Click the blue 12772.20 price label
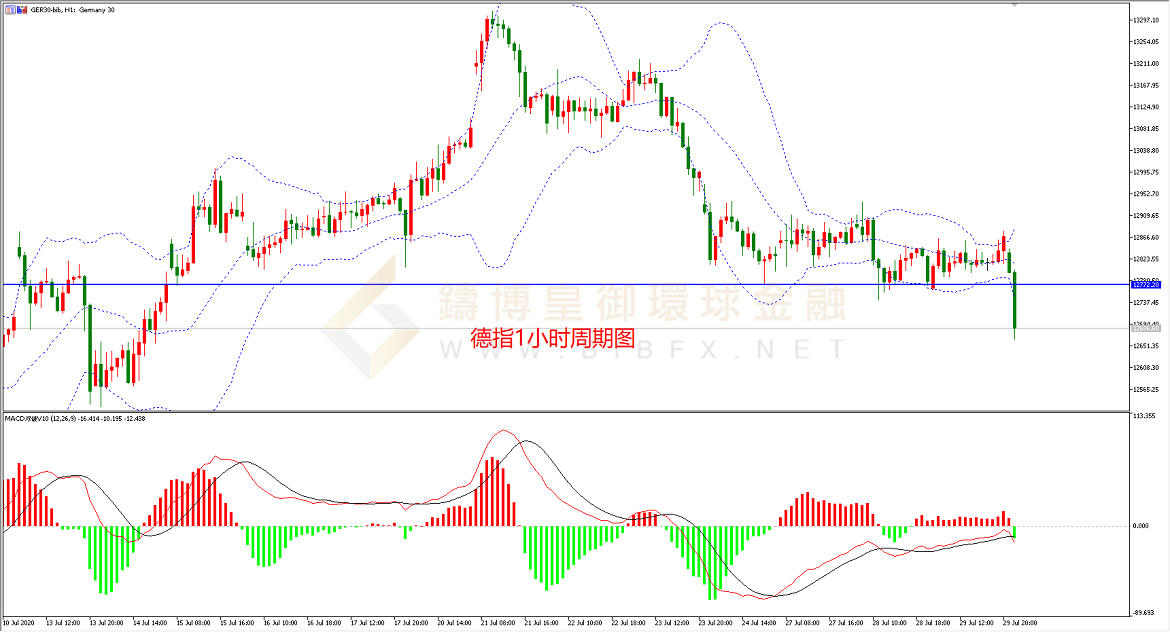Image resolution: width=1170 pixels, height=632 pixels. click(1146, 285)
